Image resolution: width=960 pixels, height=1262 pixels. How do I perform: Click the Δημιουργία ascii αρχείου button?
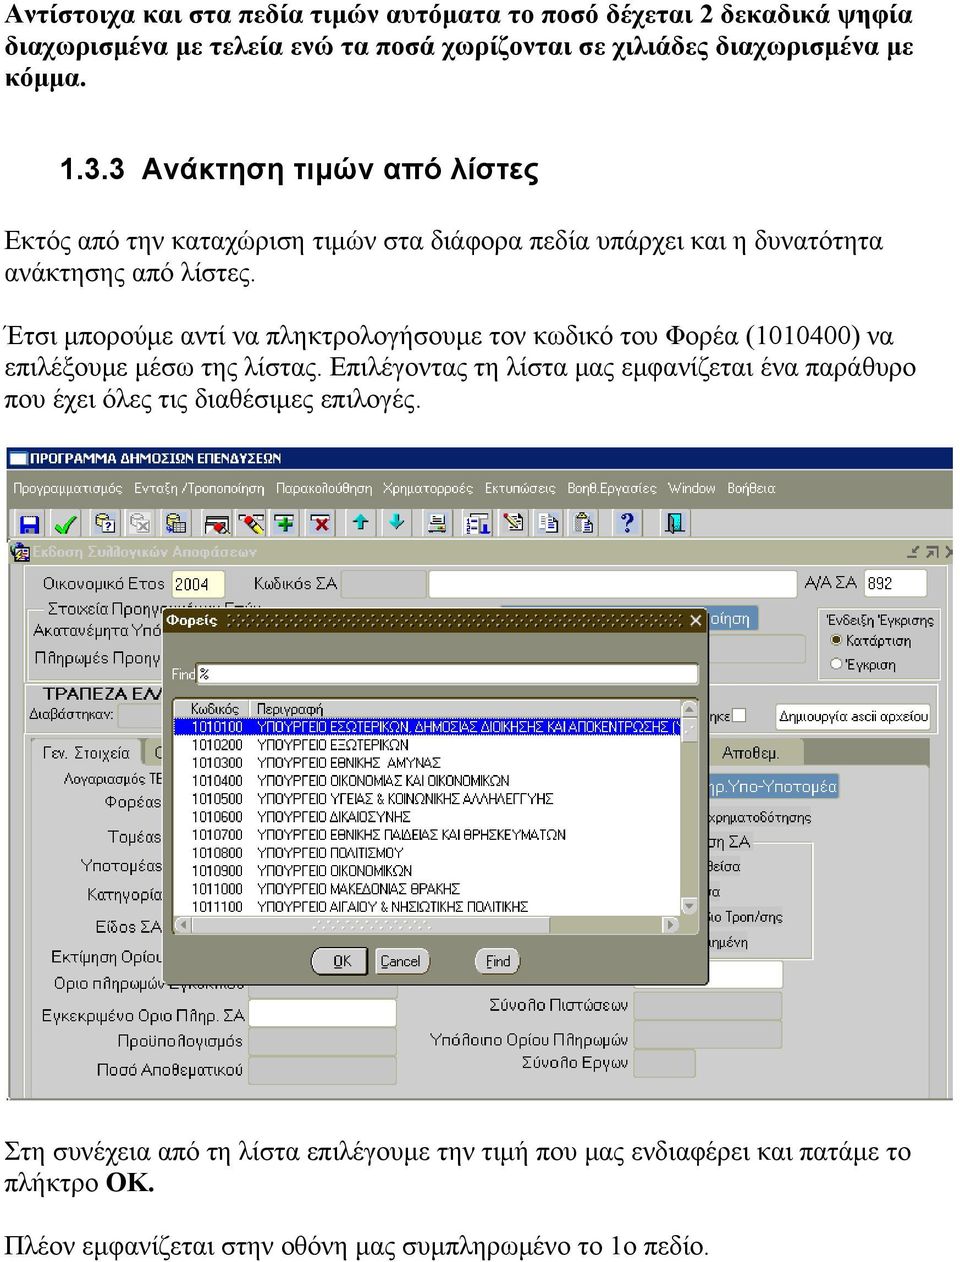click(854, 716)
